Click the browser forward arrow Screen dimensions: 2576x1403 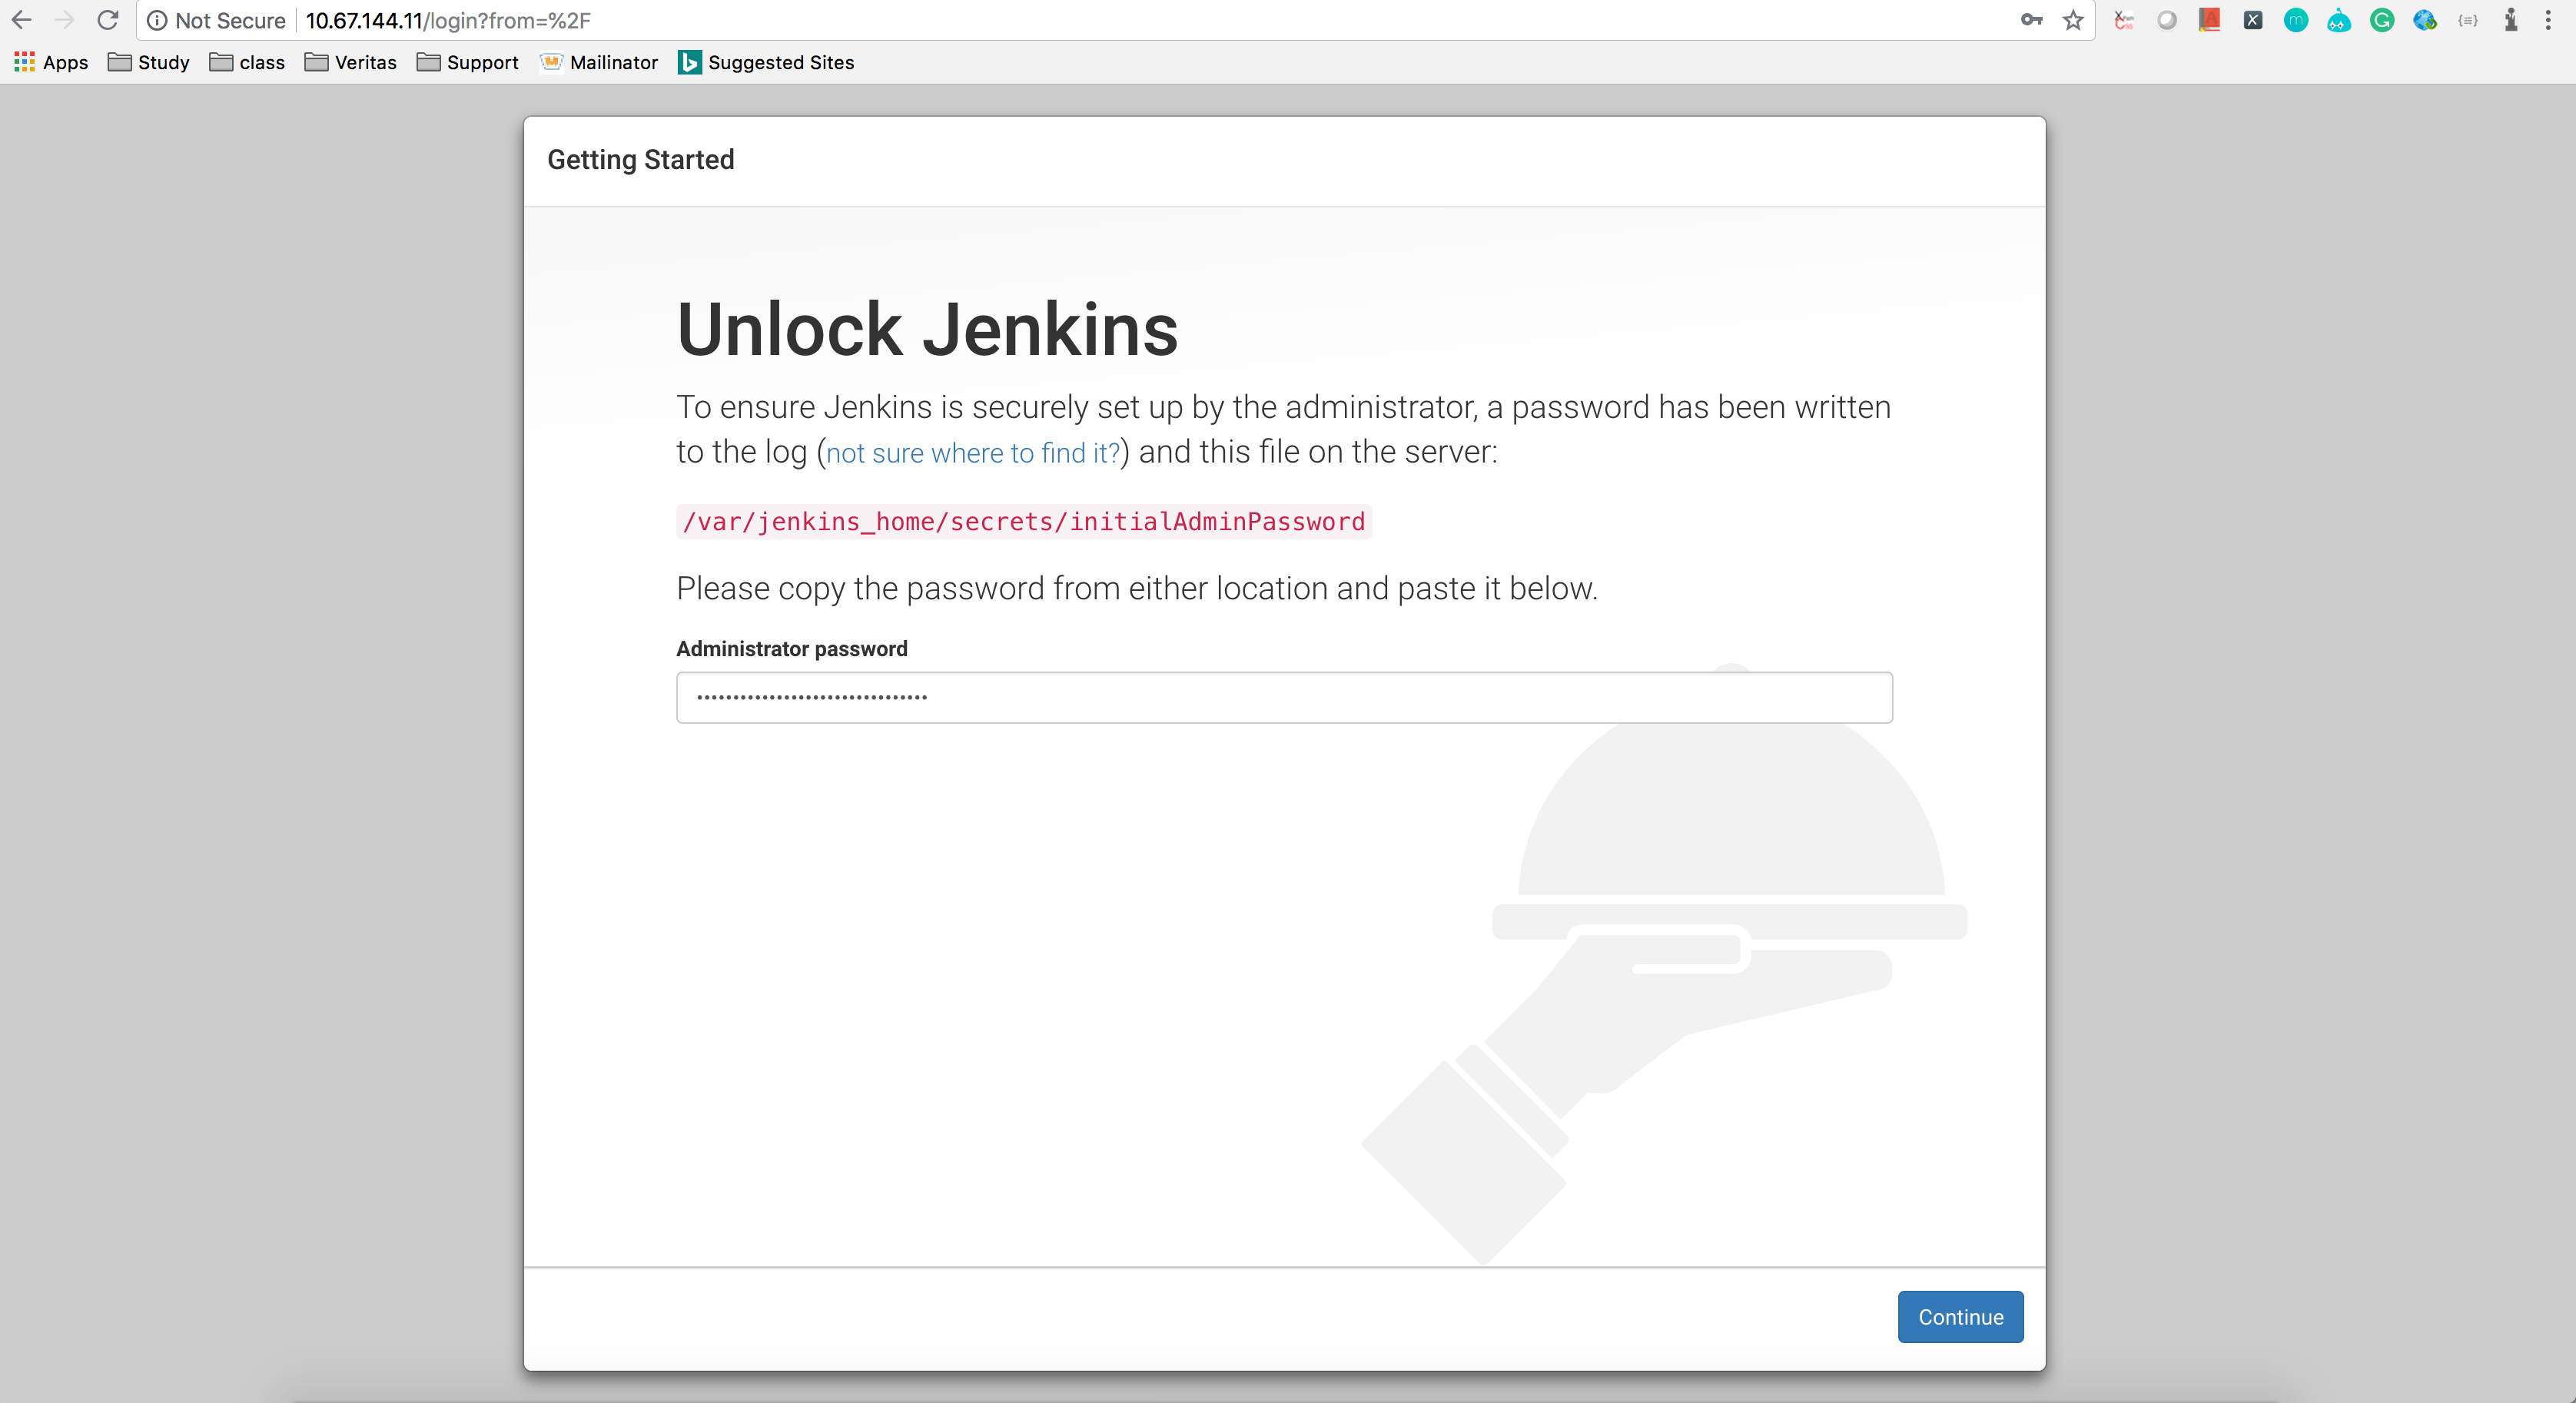click(65, 20)
